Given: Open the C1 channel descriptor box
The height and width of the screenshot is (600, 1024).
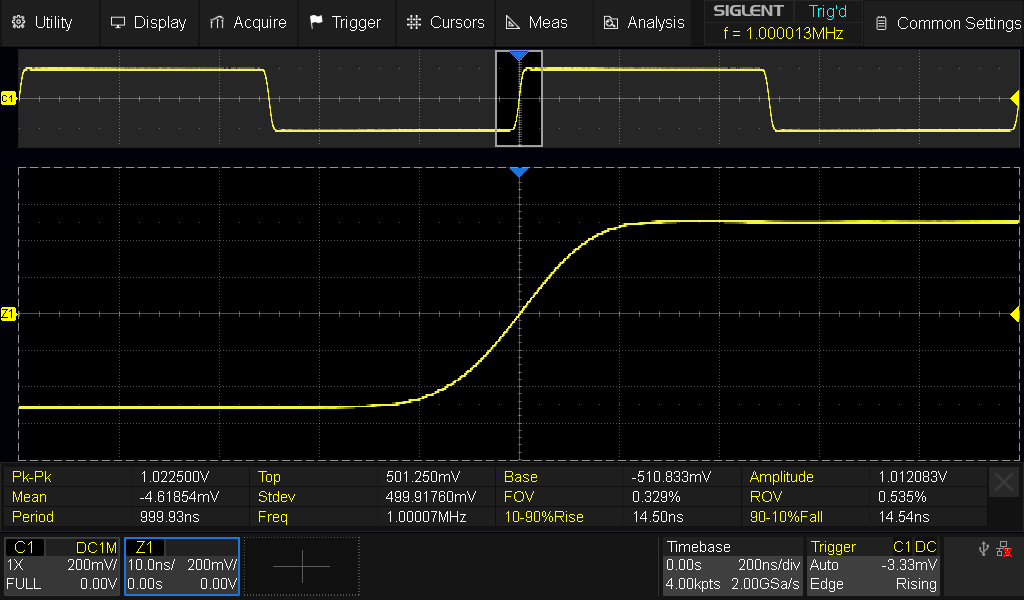Looking at the screenshot, I should pyautogui.click(x=62, y=566).
